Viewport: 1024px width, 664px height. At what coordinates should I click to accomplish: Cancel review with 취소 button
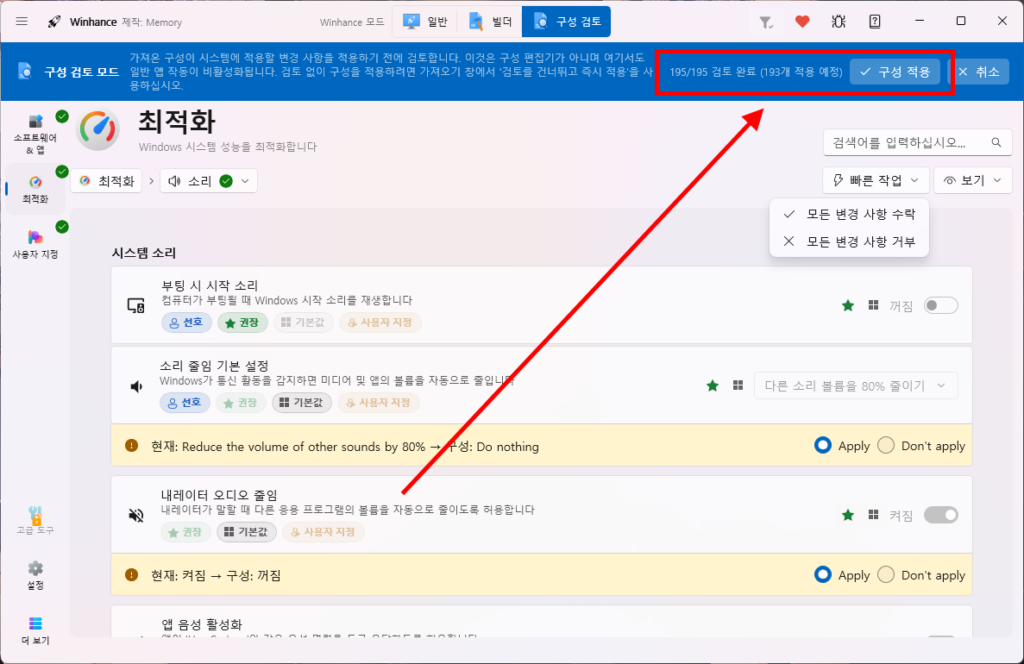coord(978,72)
